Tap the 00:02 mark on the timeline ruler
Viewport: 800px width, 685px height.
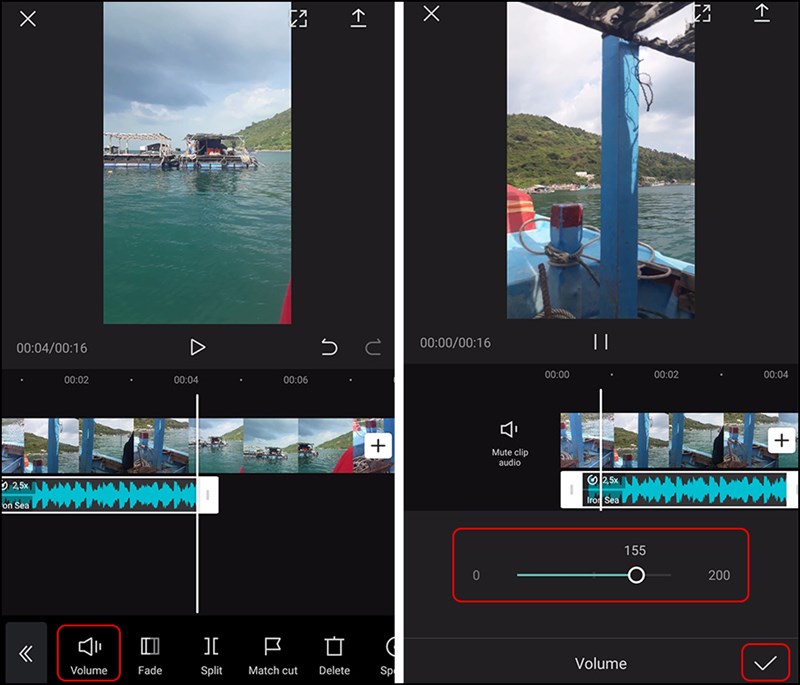77,380
